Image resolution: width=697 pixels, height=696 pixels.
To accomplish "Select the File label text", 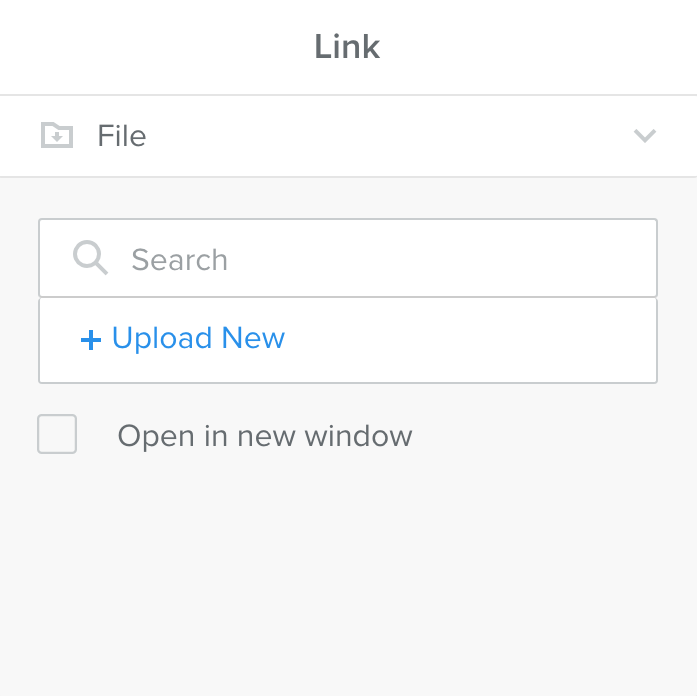I will (122, 136).
